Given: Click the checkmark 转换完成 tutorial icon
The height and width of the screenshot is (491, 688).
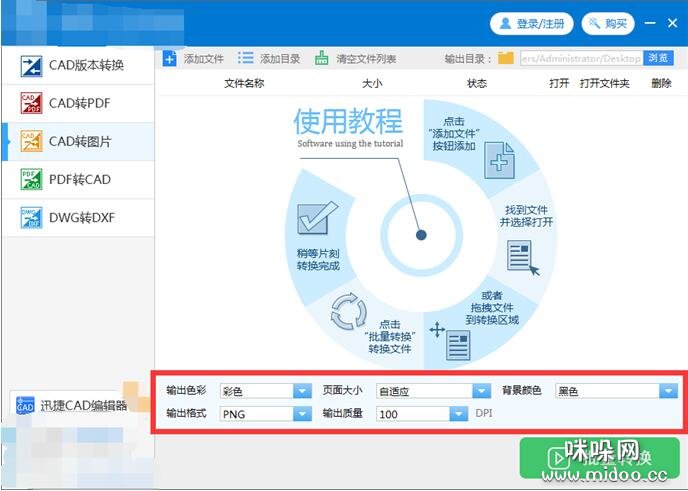Looking at the screenshot, I should (x=317, y=218).
